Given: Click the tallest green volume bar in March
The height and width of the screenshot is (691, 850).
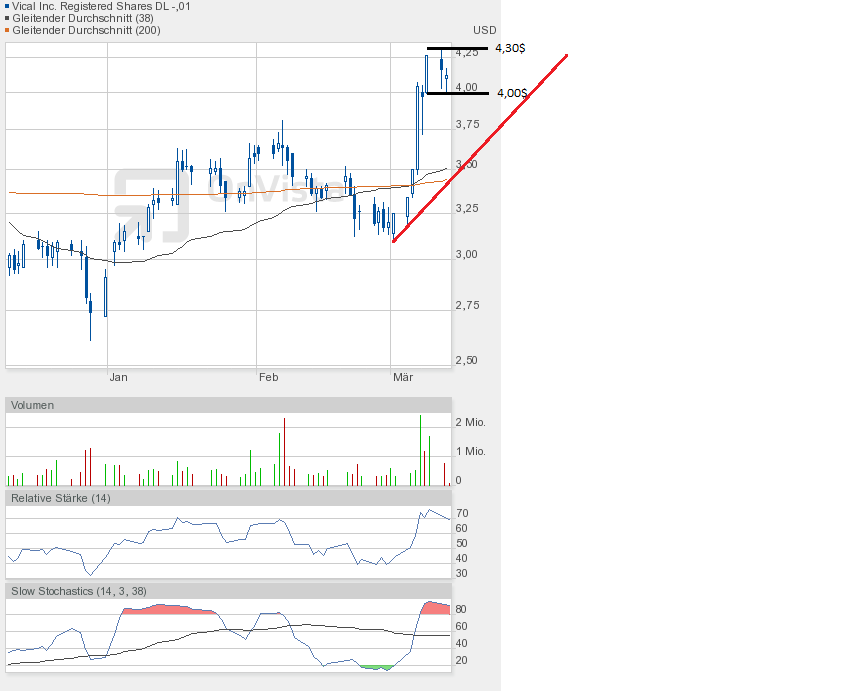Looking at the screenshot, I should coord(420,450).
